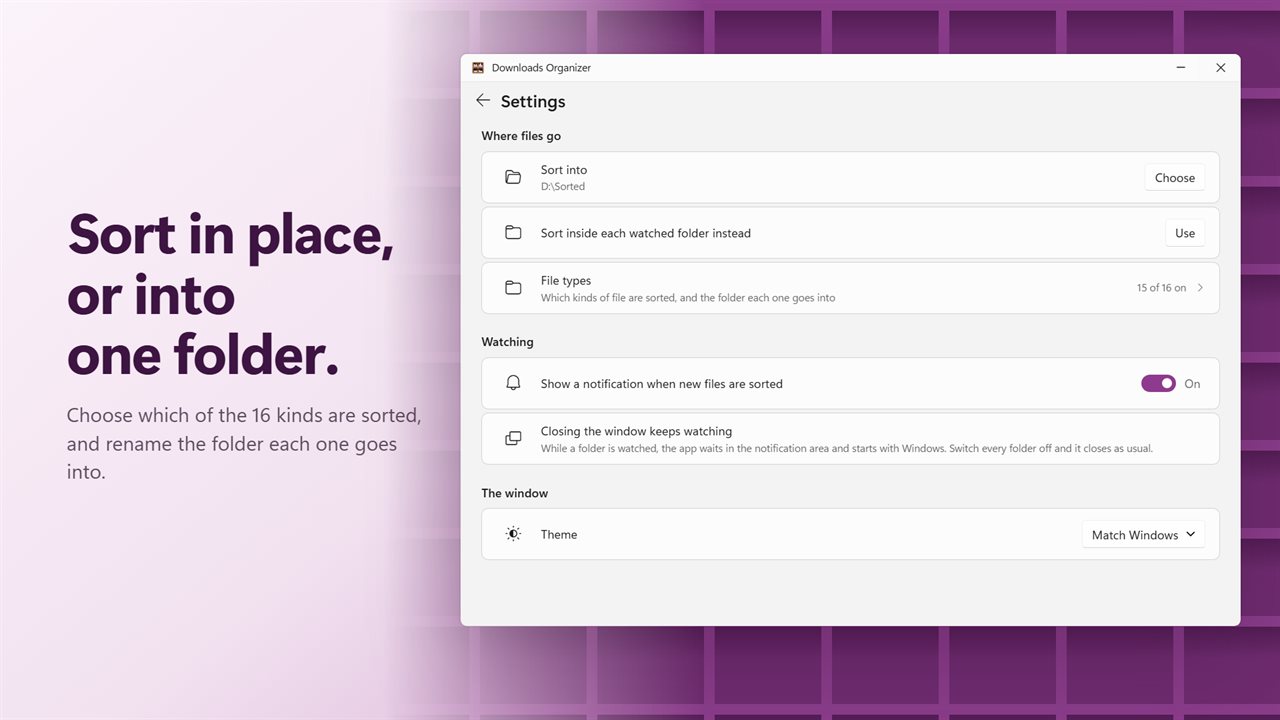Turn off the sorted-files notification switch
Screen dimensions: 1280x720
1158,383
